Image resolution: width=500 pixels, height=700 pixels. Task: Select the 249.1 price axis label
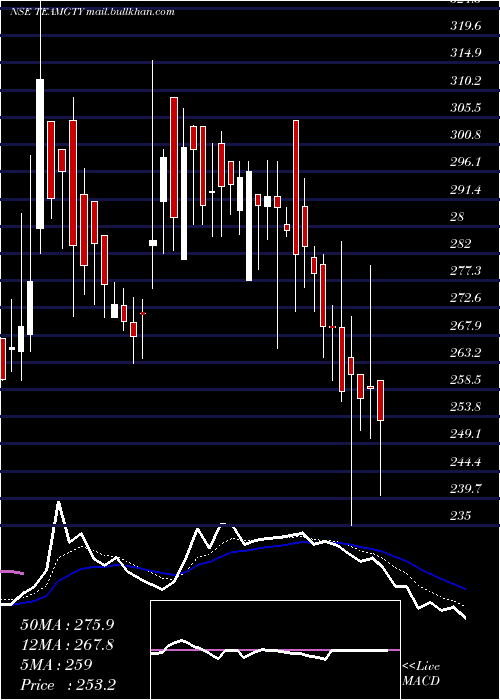(466, 435)
